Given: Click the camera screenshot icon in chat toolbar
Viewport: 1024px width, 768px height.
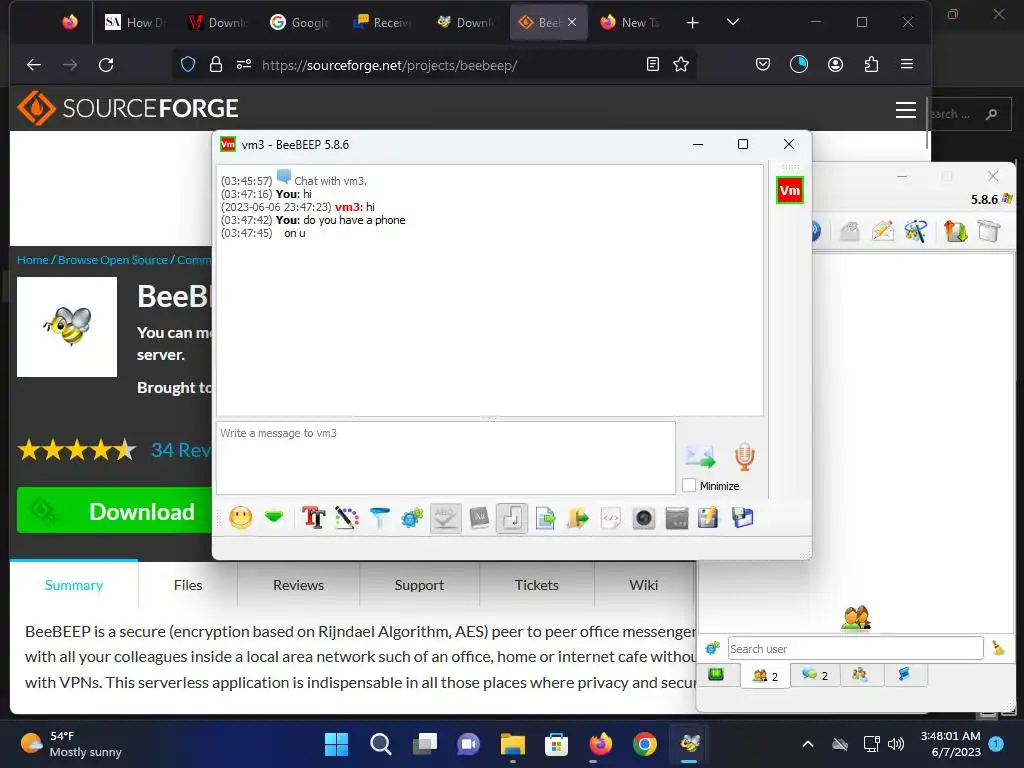Looking at the screenshot, I should pyautogui.click(x=643, y=518).
